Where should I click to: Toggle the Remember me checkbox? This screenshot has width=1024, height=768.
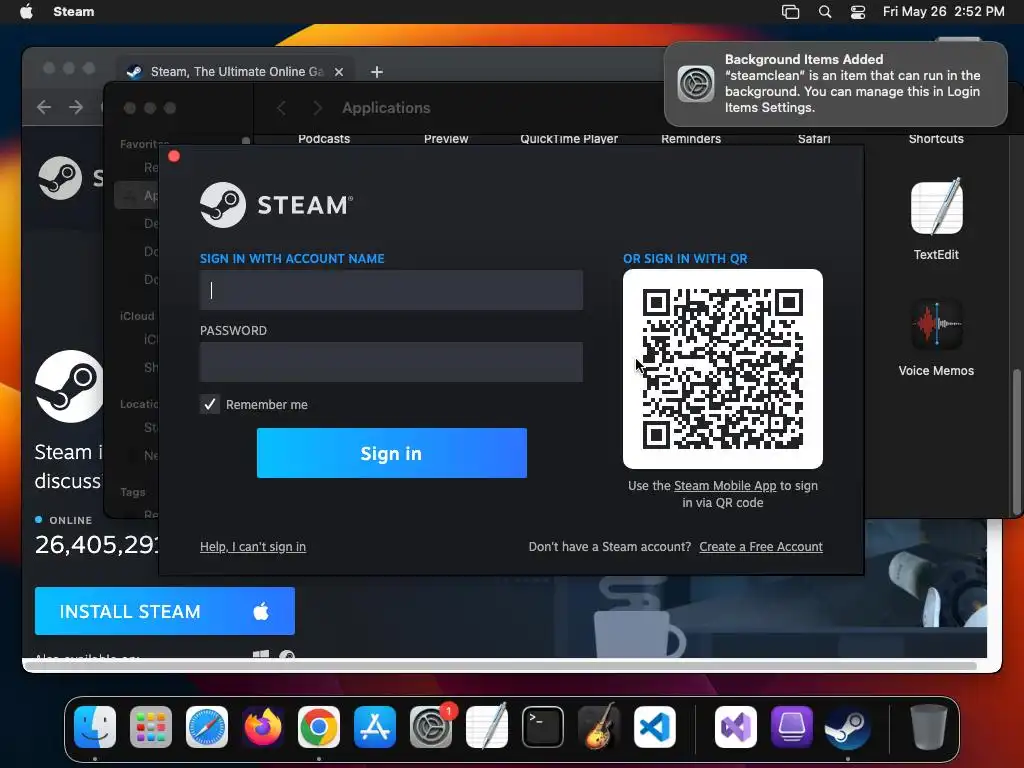tap(210, 404)
